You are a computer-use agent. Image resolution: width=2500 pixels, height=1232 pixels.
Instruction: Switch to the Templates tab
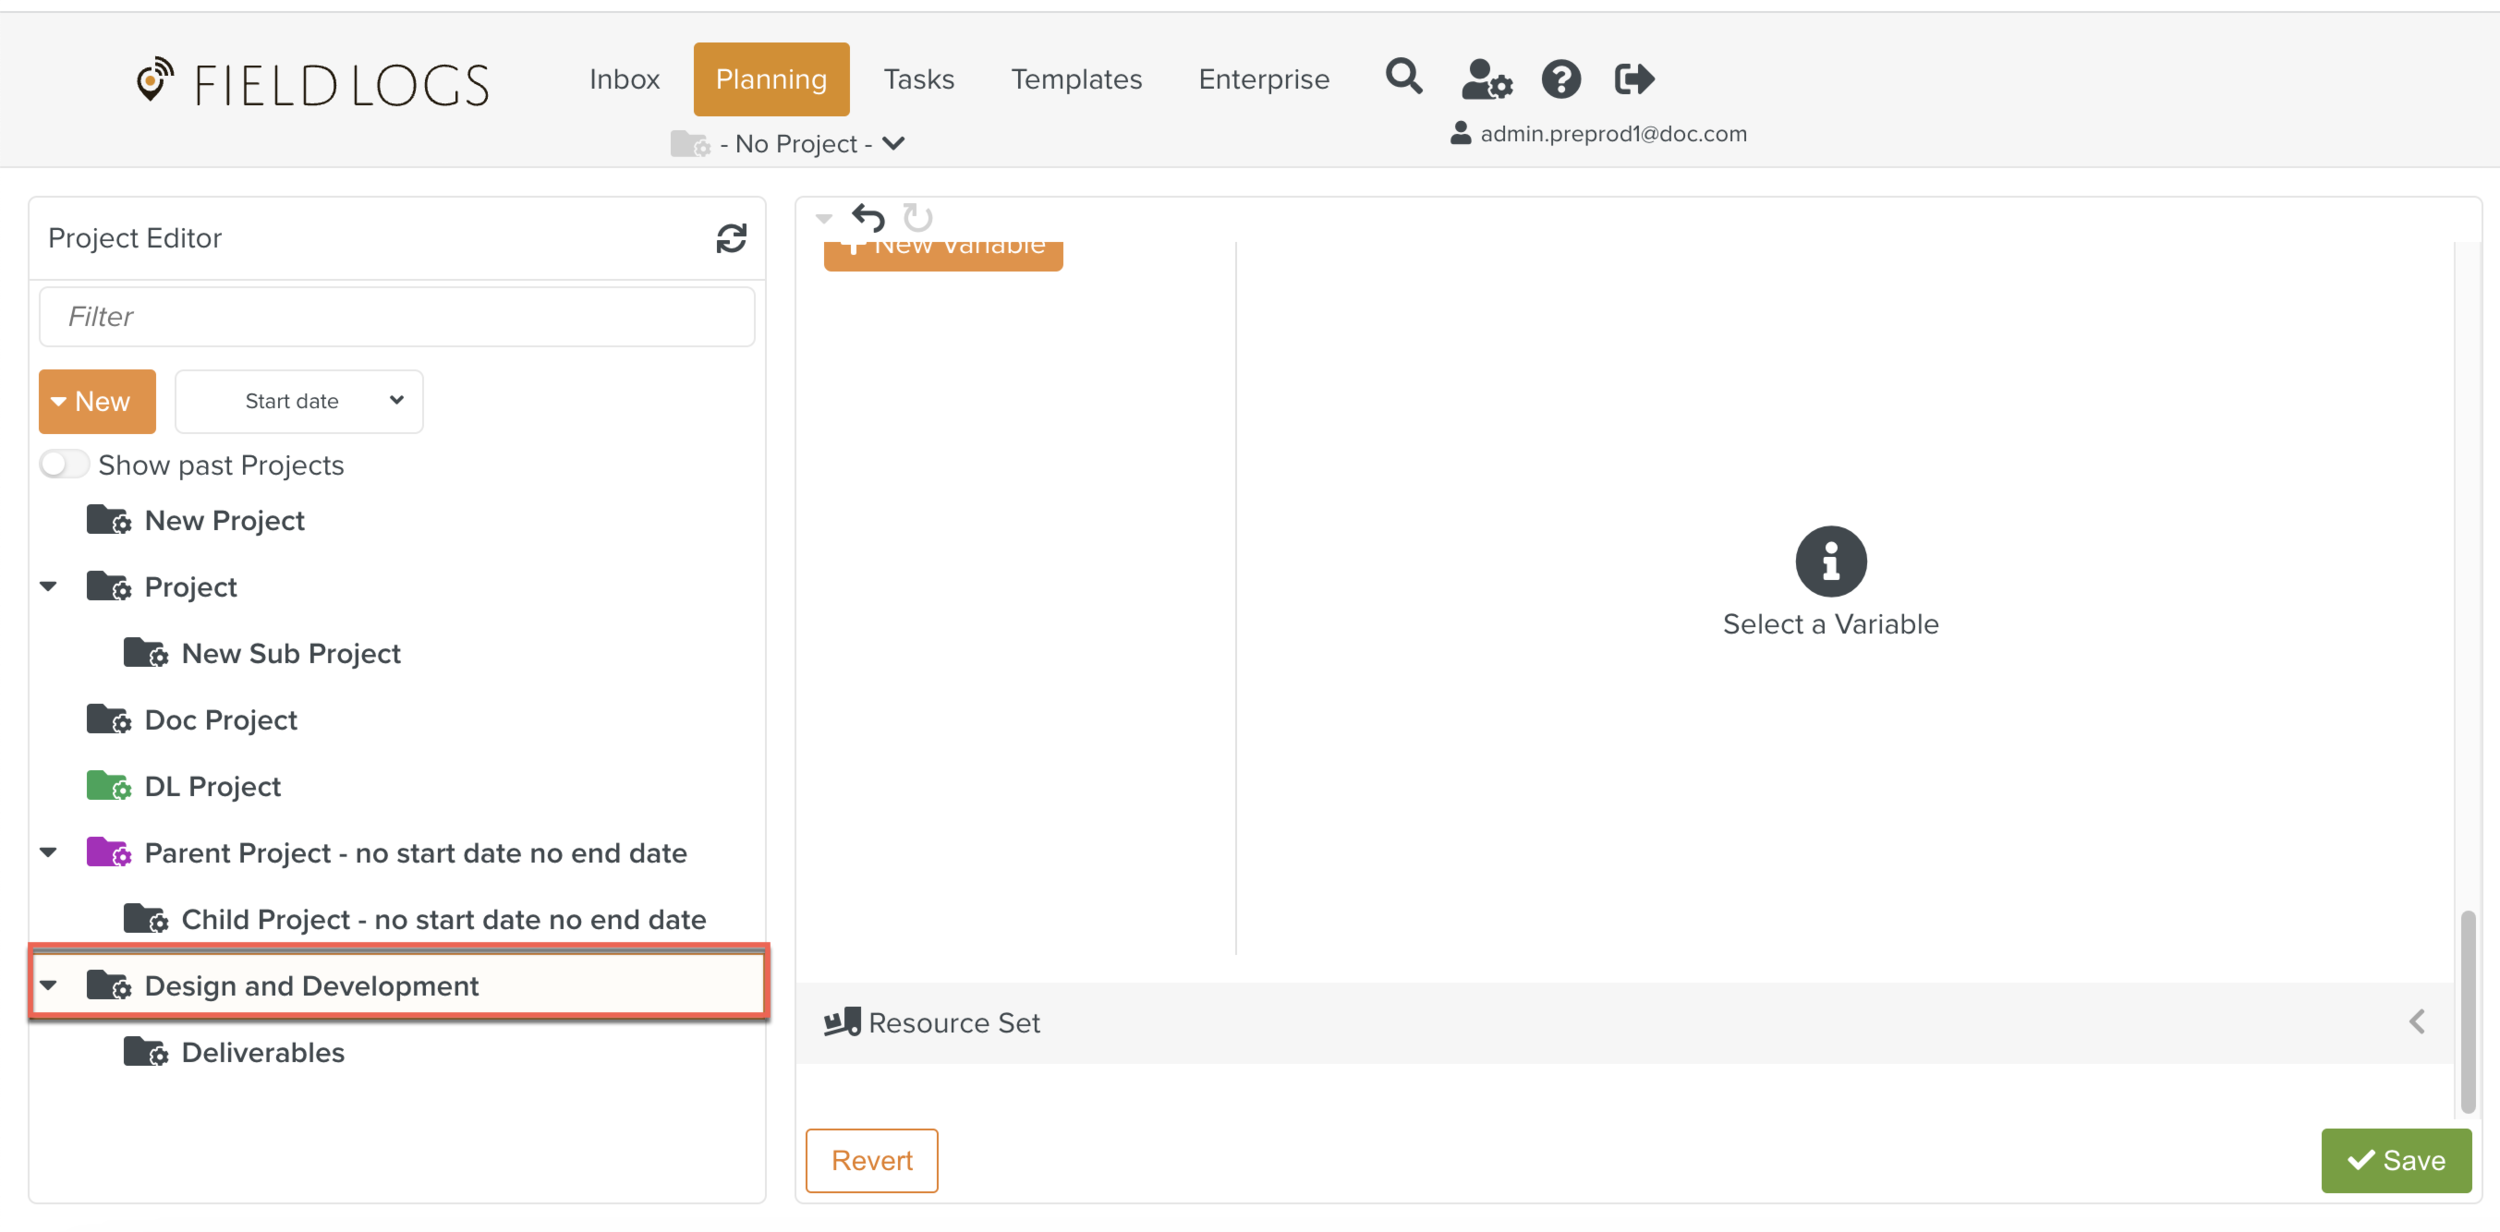pyautogui.click(x=1076, y=79)
